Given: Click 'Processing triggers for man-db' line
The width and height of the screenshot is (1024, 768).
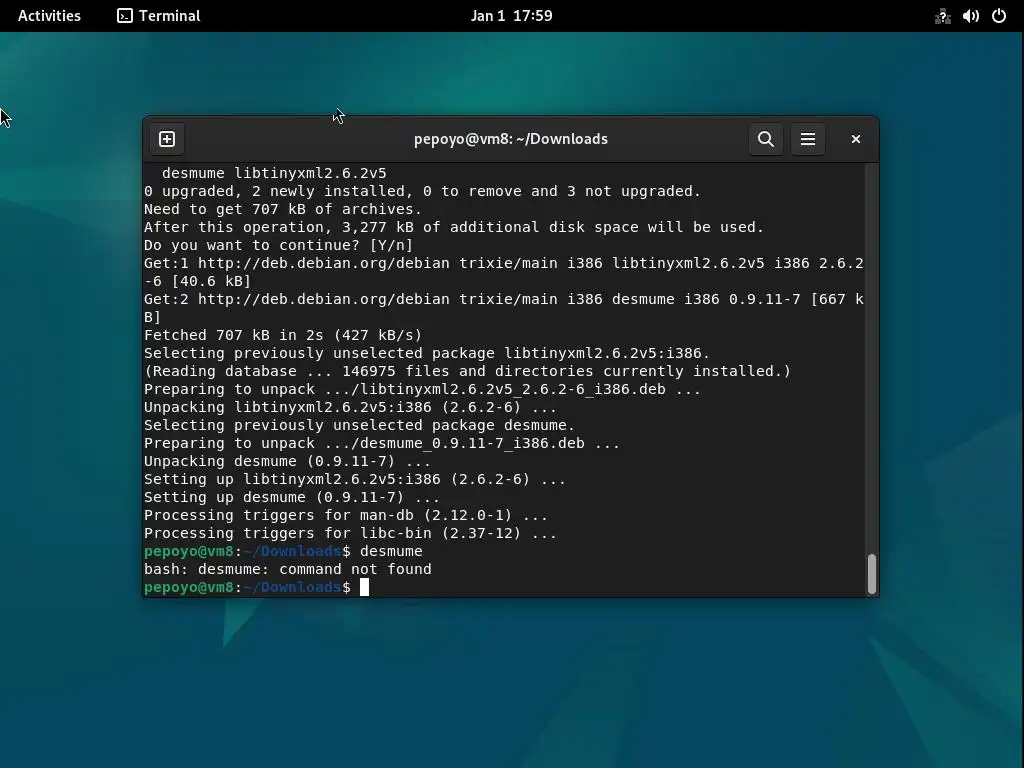Looking at the screenshot, I should [x=346, y=515].
